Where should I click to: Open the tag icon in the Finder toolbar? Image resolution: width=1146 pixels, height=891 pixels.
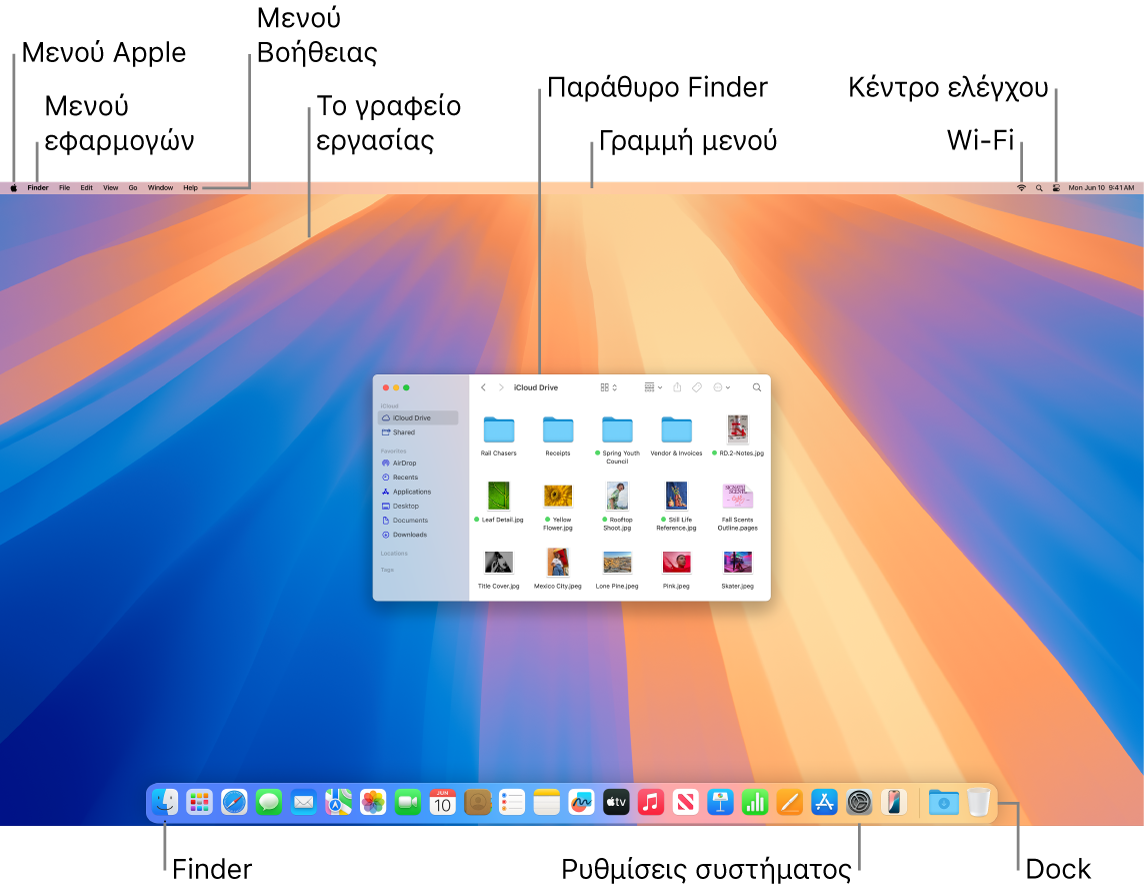pyautogui.click(x=697, y=387)
